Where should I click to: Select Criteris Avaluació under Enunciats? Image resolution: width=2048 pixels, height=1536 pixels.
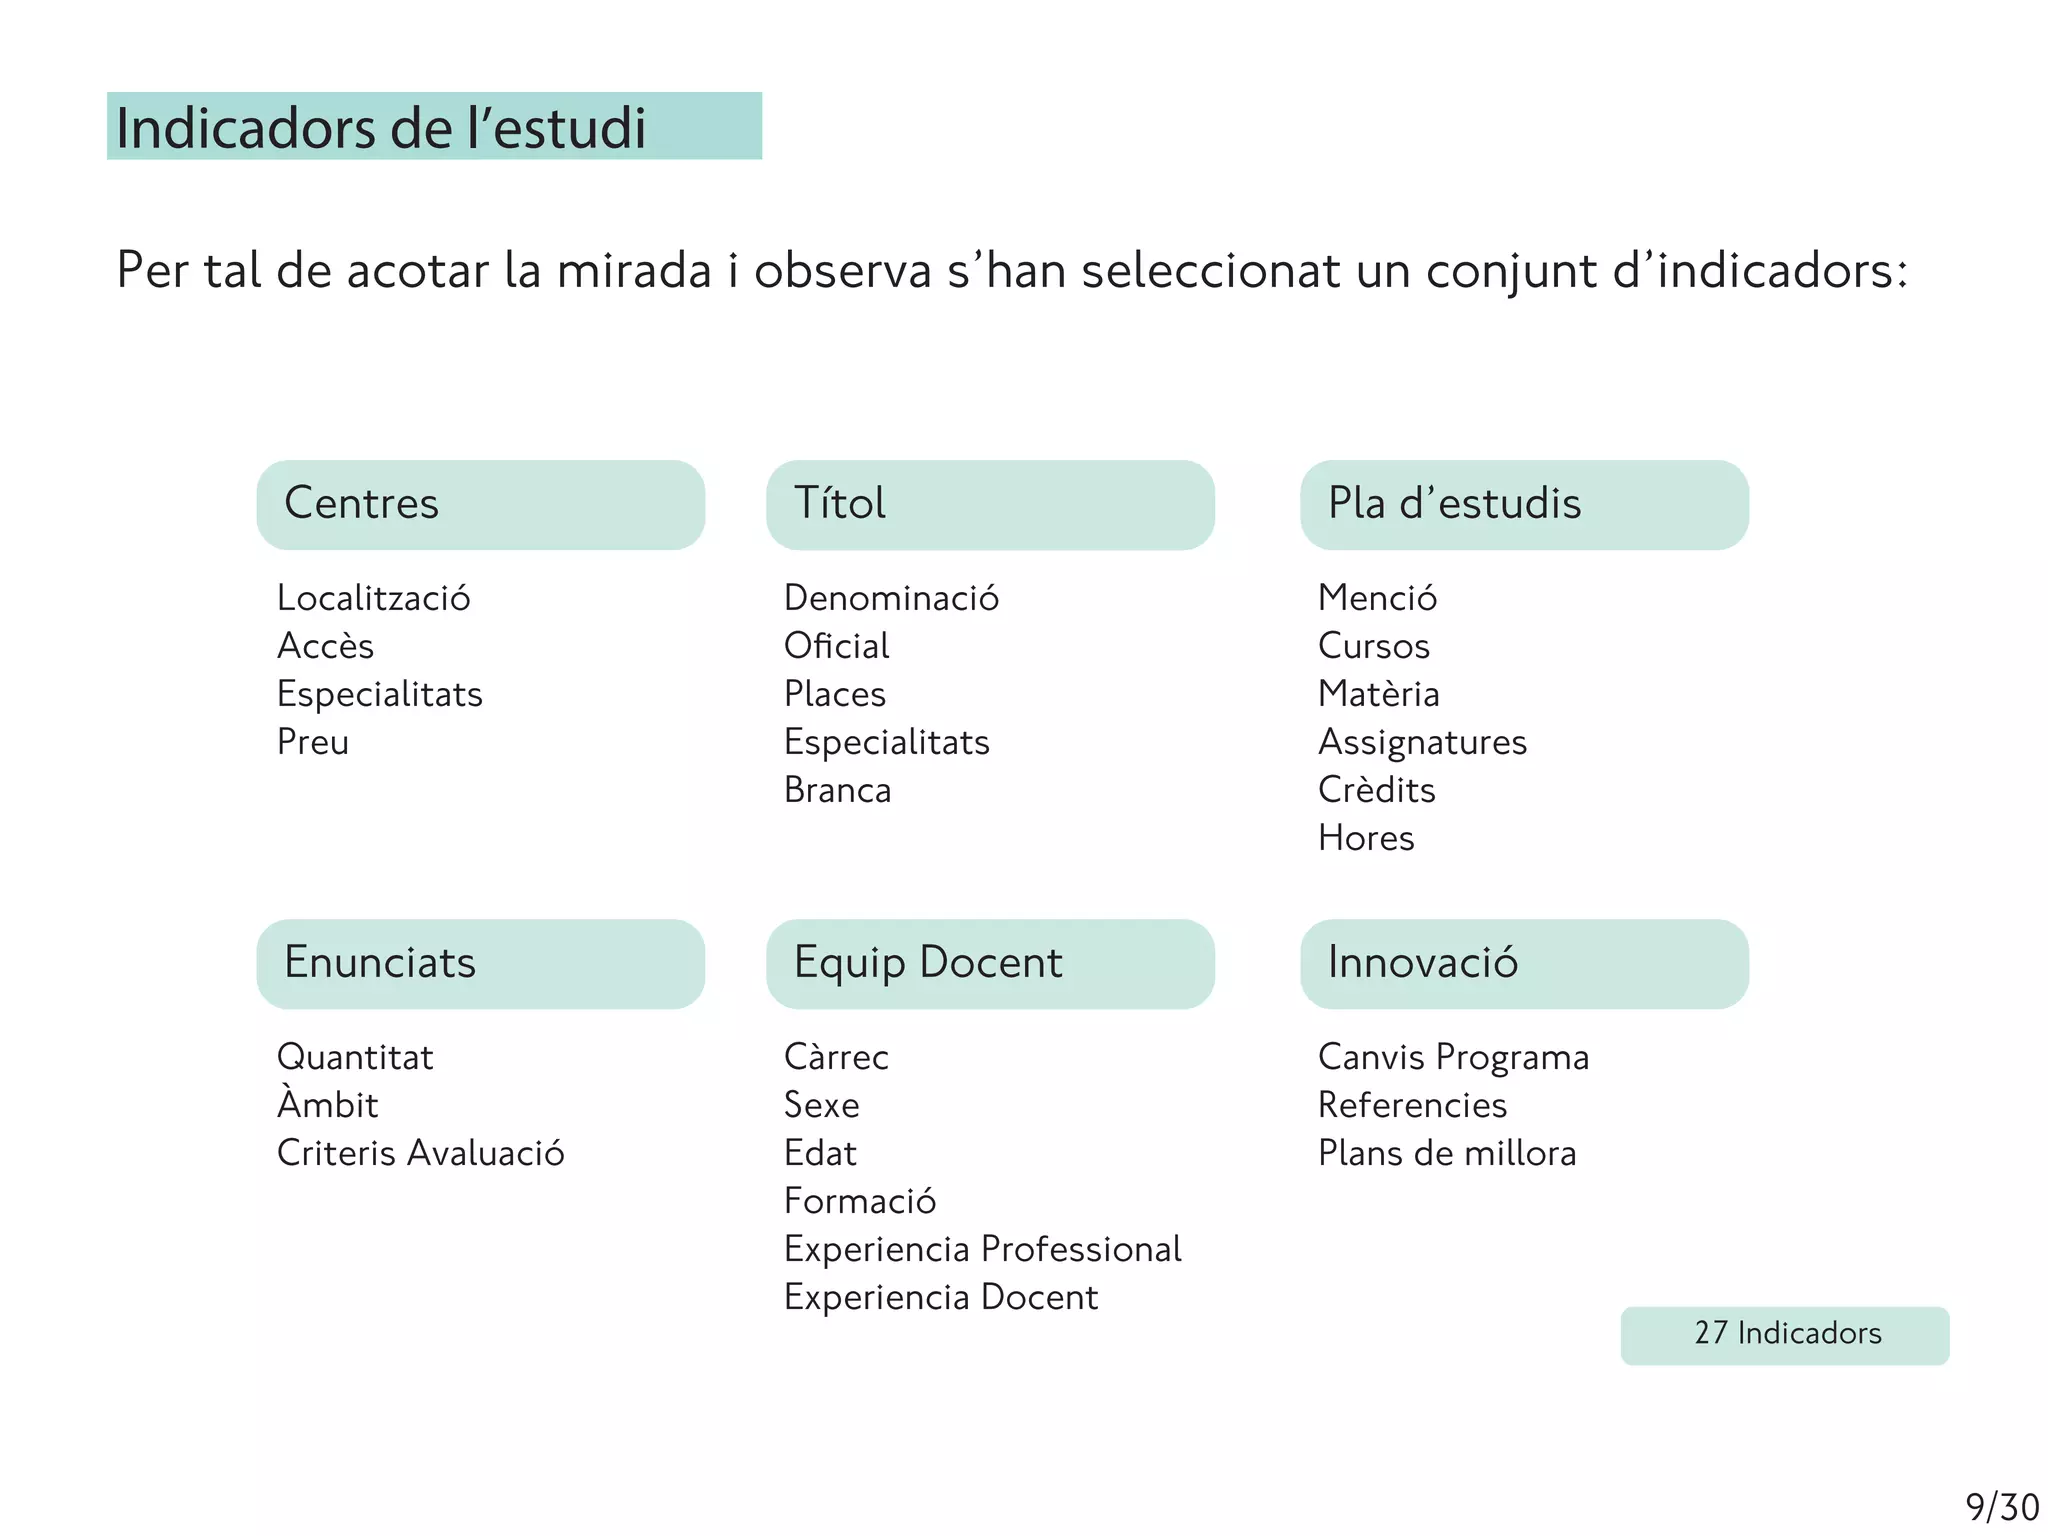pos(421,1153)
